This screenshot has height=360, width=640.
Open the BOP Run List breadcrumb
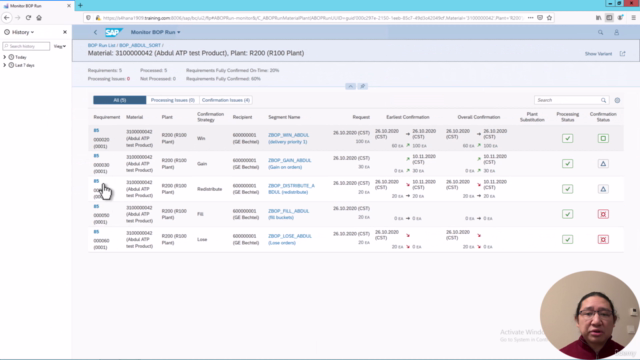[x=102, y=45]
